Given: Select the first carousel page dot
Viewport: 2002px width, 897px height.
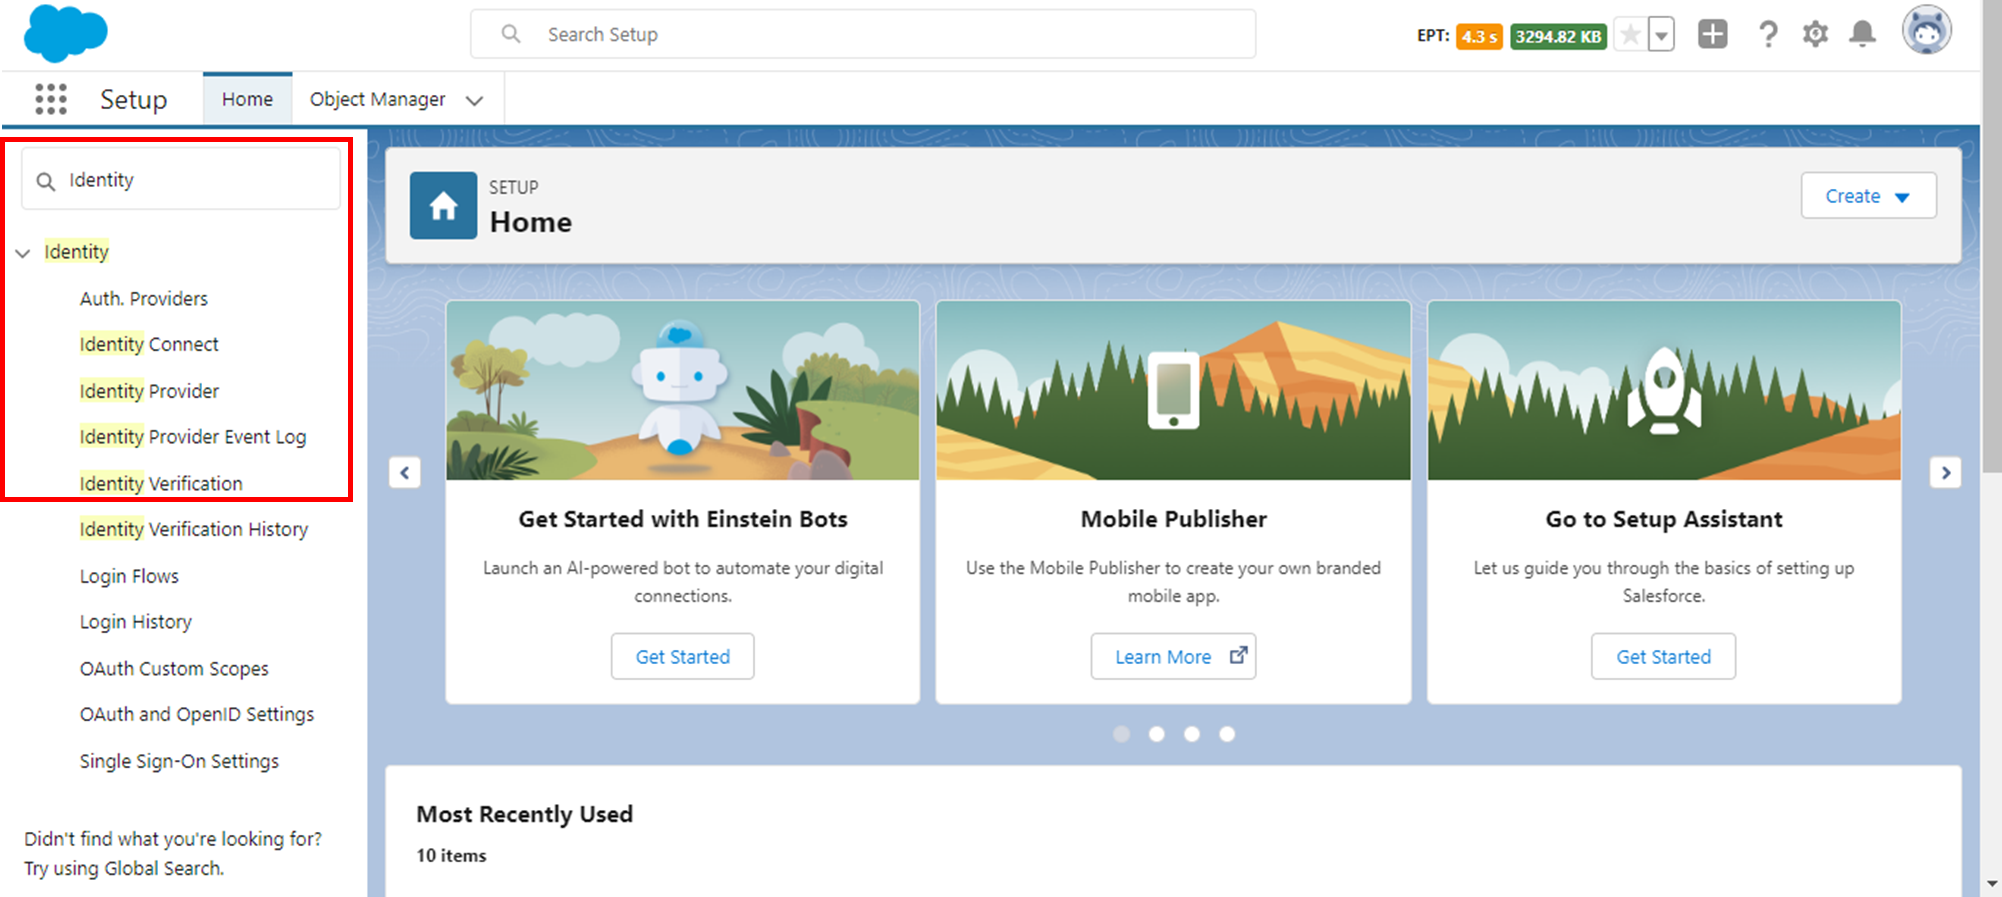Looking at the screenshot, I should click(x=1122, y=734).
